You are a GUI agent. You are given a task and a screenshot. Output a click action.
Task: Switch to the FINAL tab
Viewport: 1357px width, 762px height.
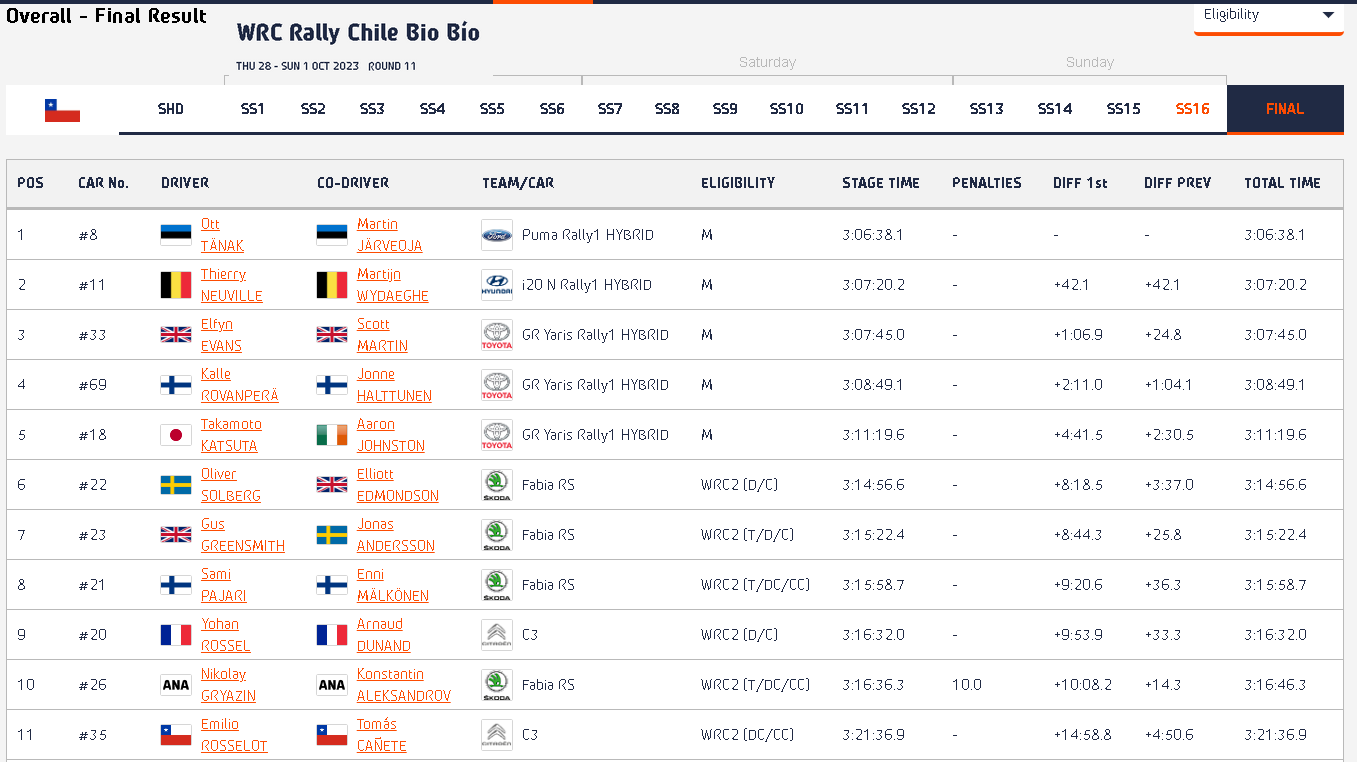coord(1285,109)
